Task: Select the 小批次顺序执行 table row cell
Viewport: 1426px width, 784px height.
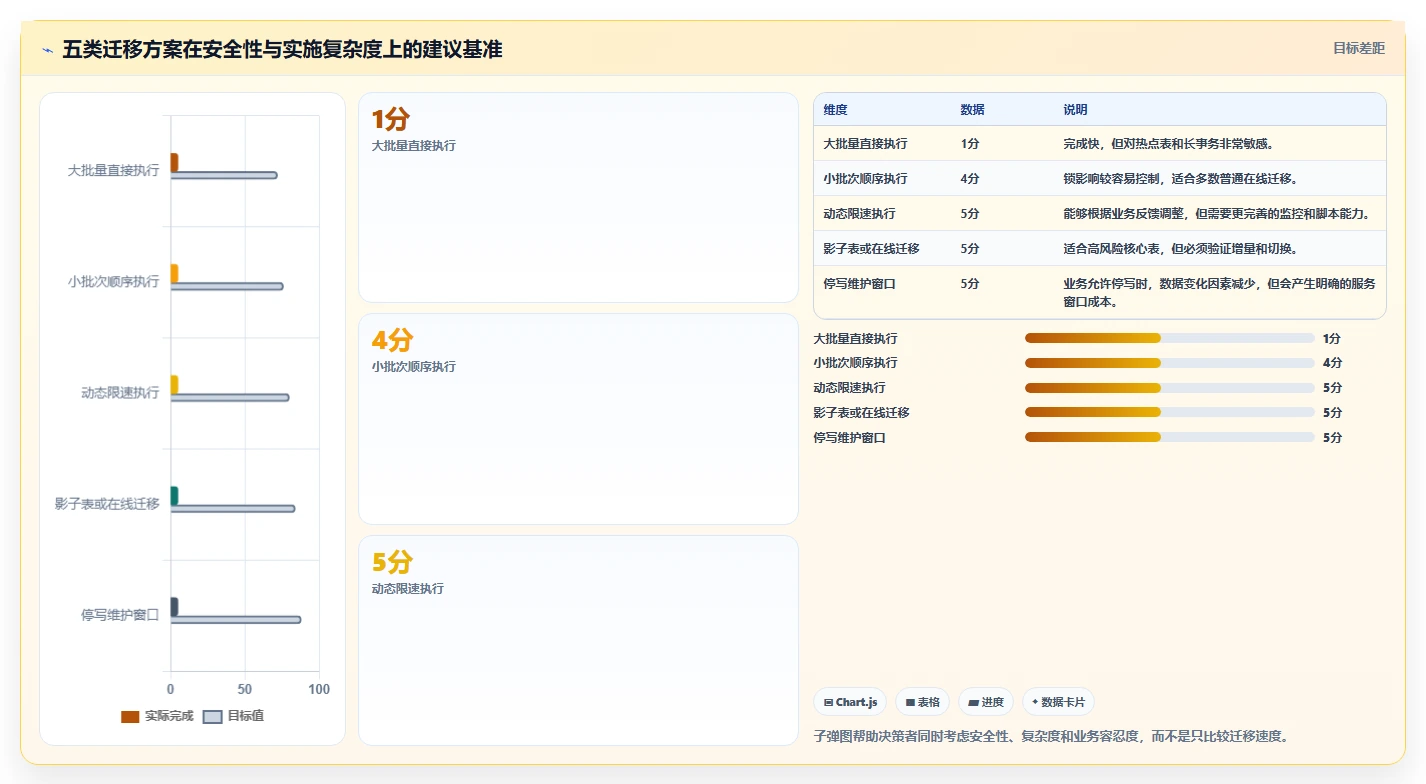Action: (865, 179)
